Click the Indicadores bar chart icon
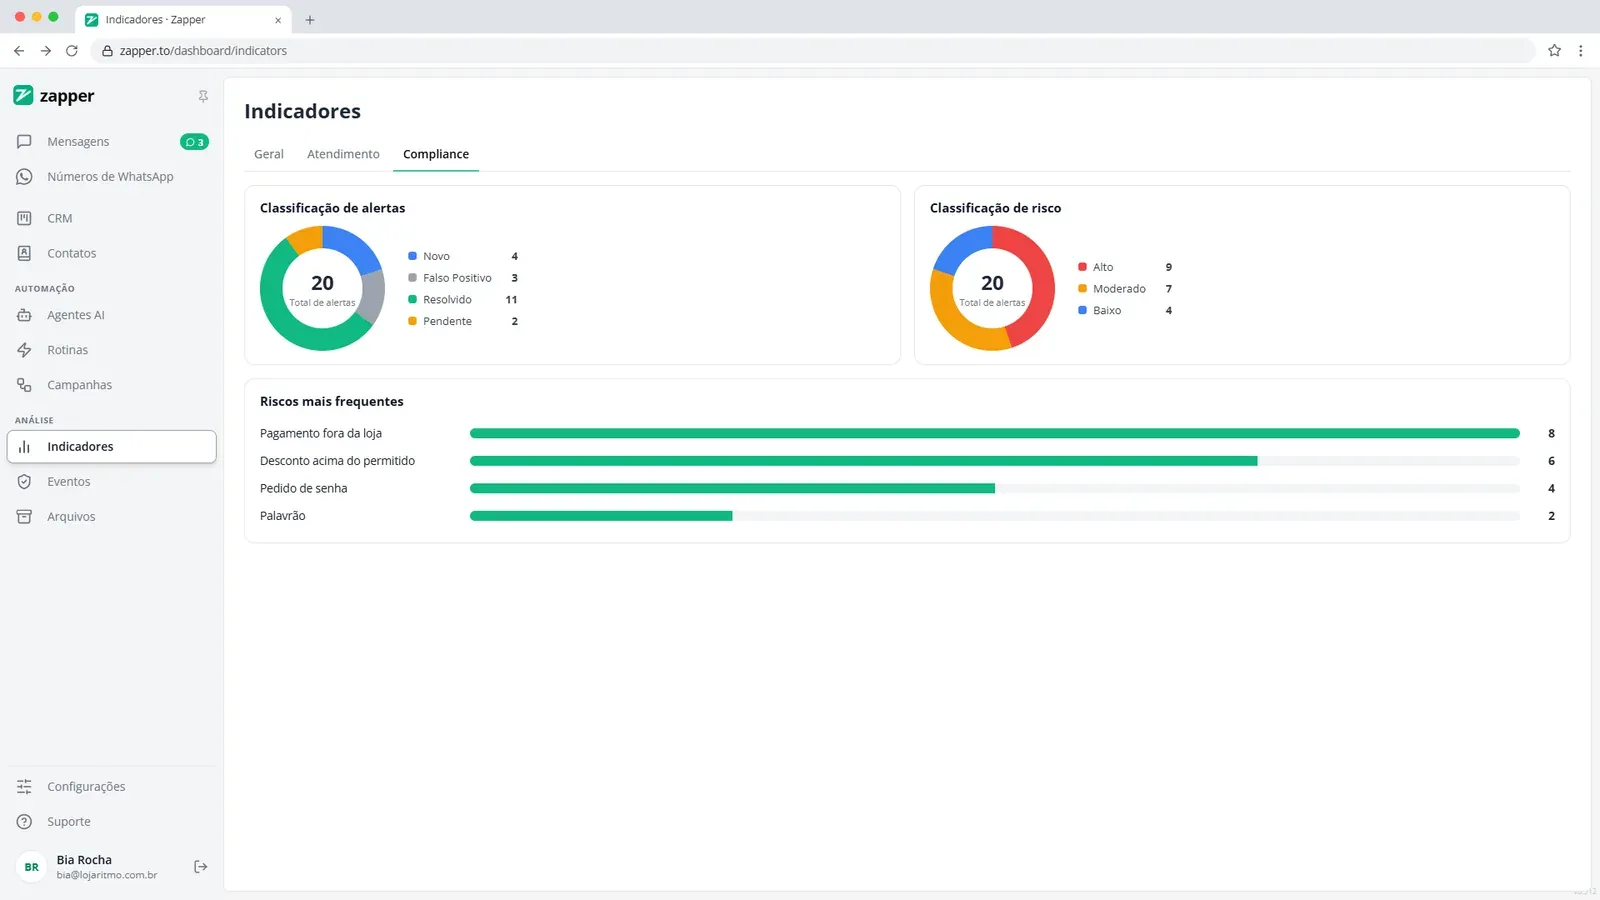This screenshot has height=900, width=1600. tap(24, 447)
